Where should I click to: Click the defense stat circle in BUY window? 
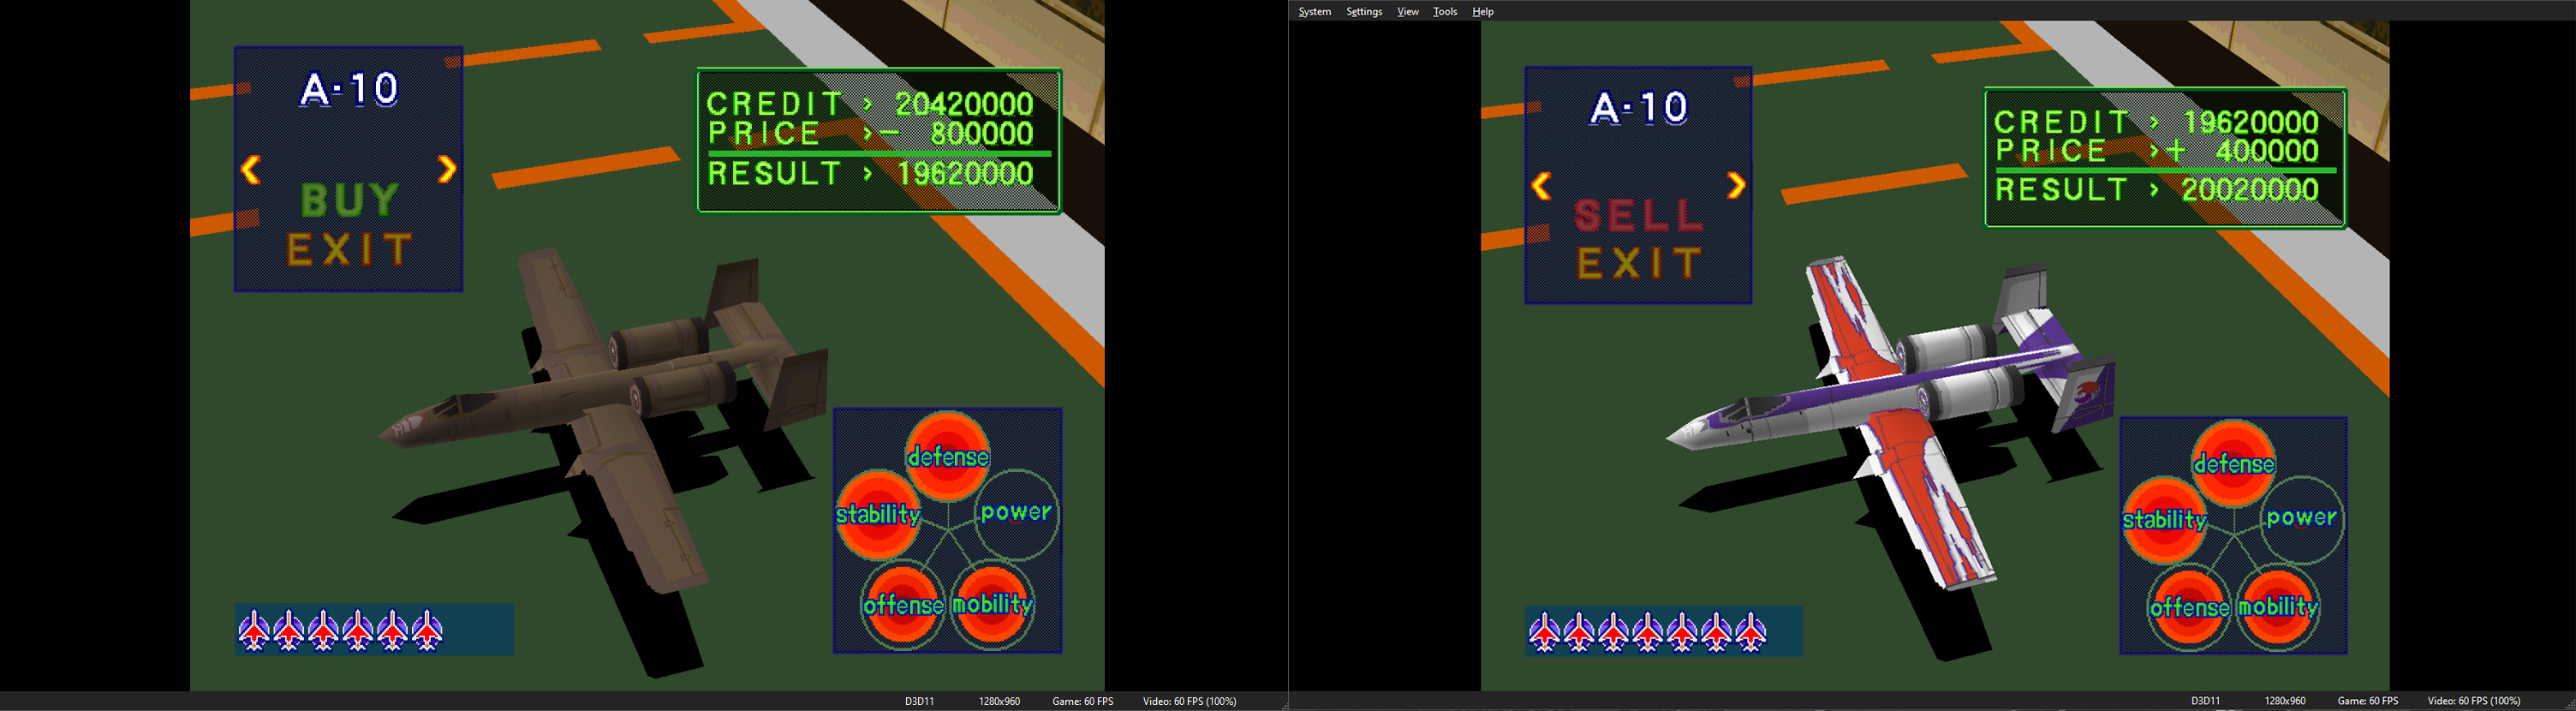pos(948,456)
